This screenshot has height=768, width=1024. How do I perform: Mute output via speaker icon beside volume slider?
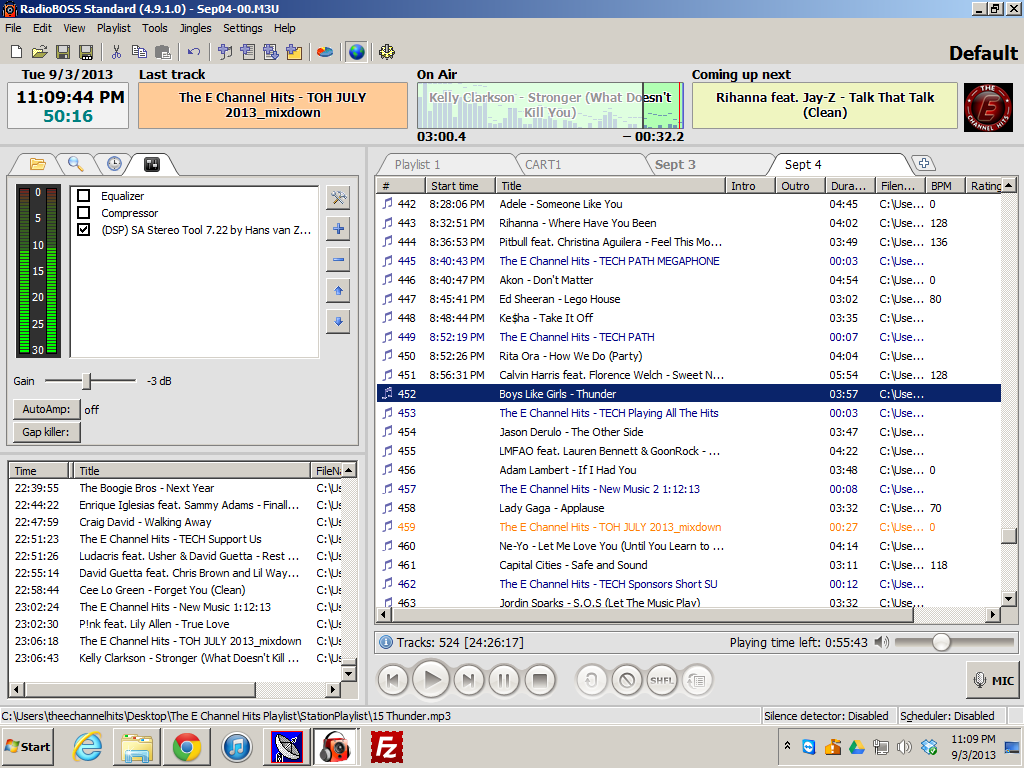pos(882,643)
